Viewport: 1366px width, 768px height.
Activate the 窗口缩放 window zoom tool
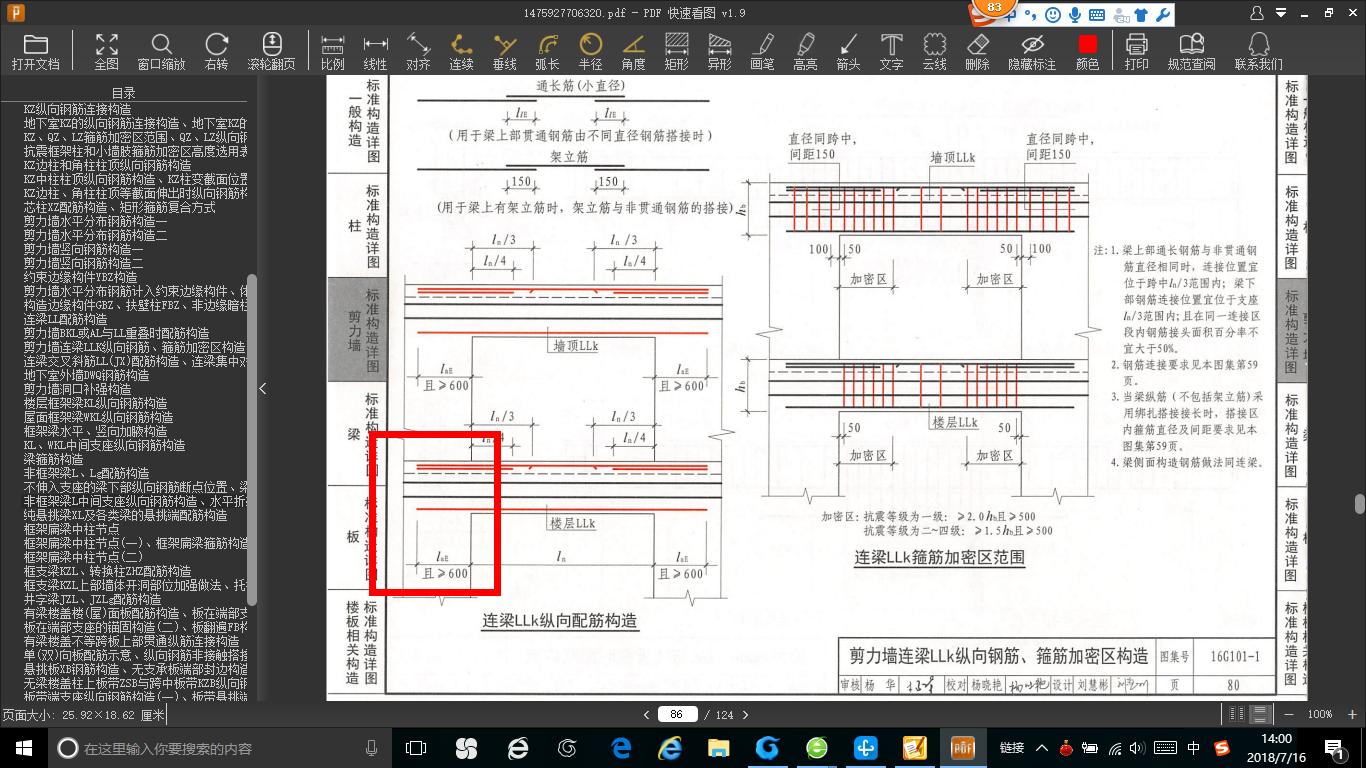coord(161,51)
